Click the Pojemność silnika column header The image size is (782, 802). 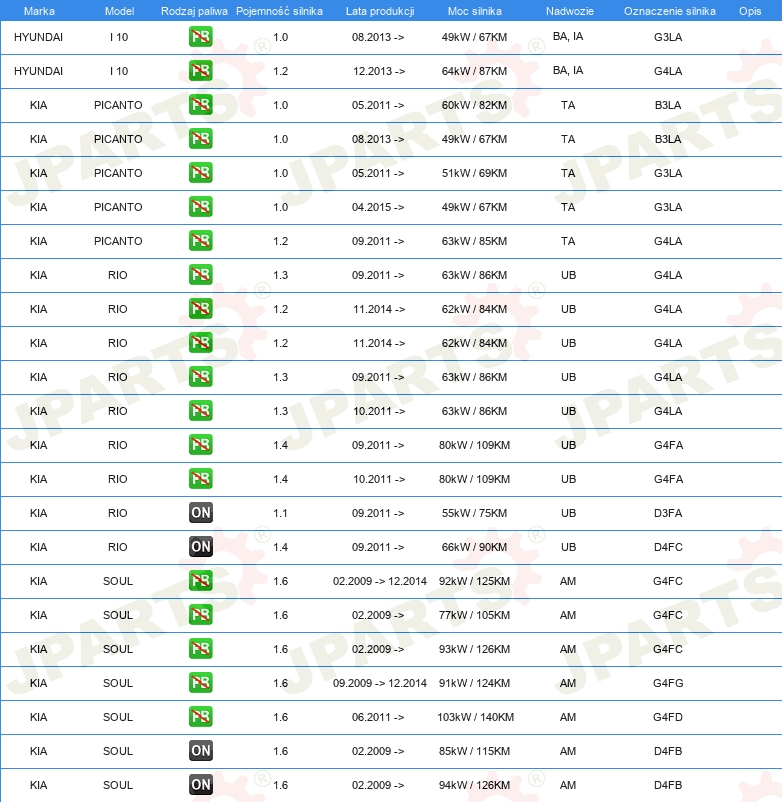[x=279, y=11]
